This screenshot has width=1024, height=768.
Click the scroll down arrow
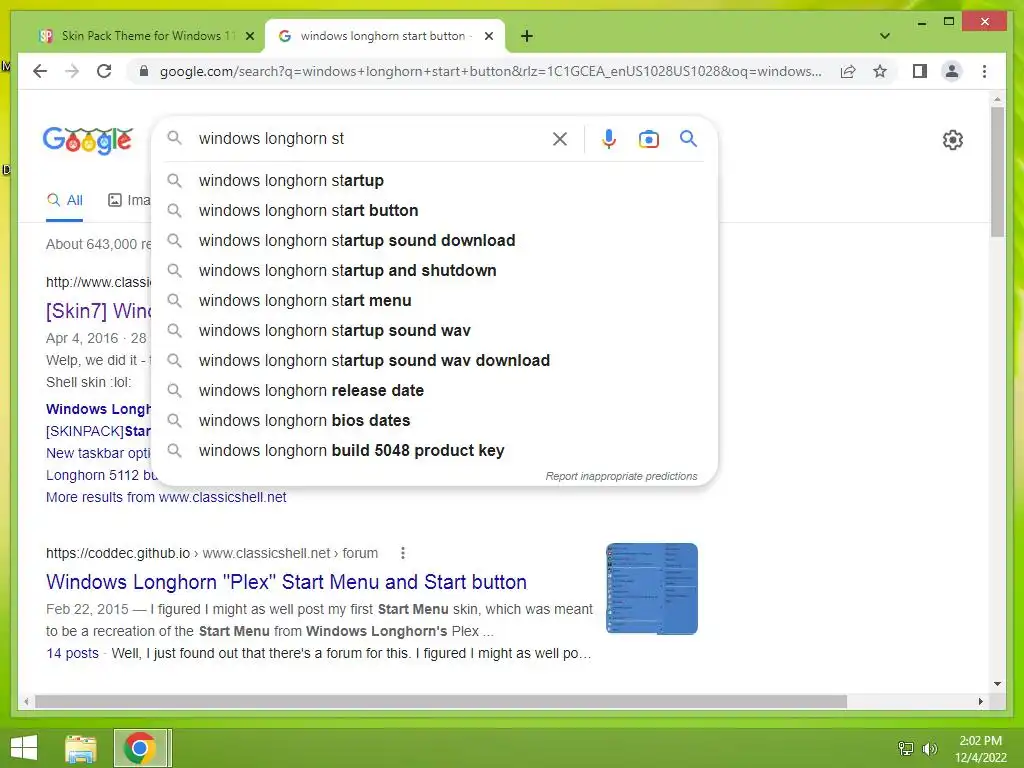coord(997,684)
